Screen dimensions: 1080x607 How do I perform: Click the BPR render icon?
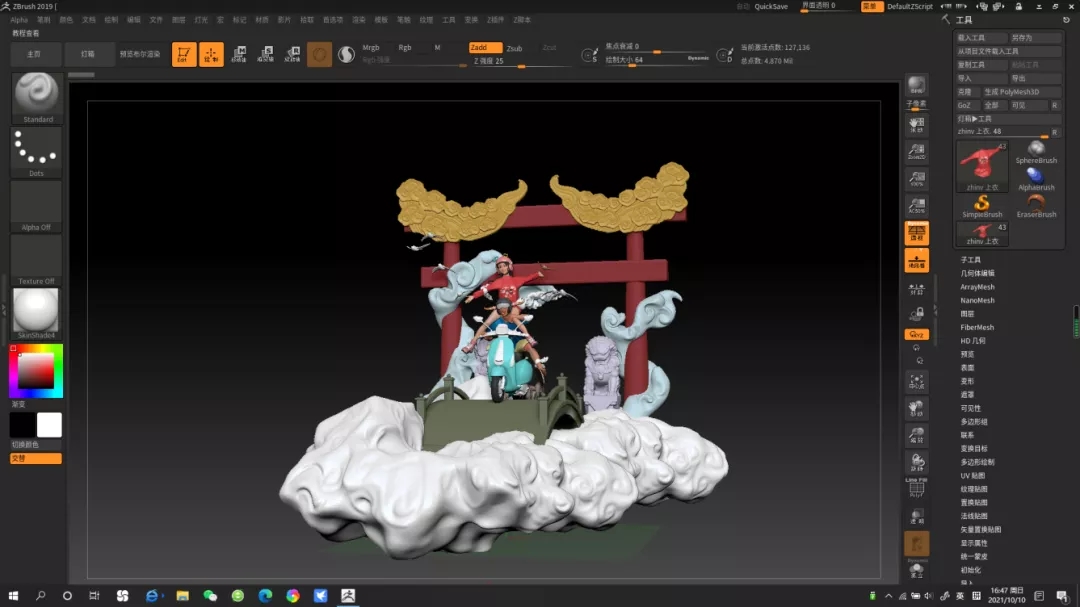coord(916,85)
